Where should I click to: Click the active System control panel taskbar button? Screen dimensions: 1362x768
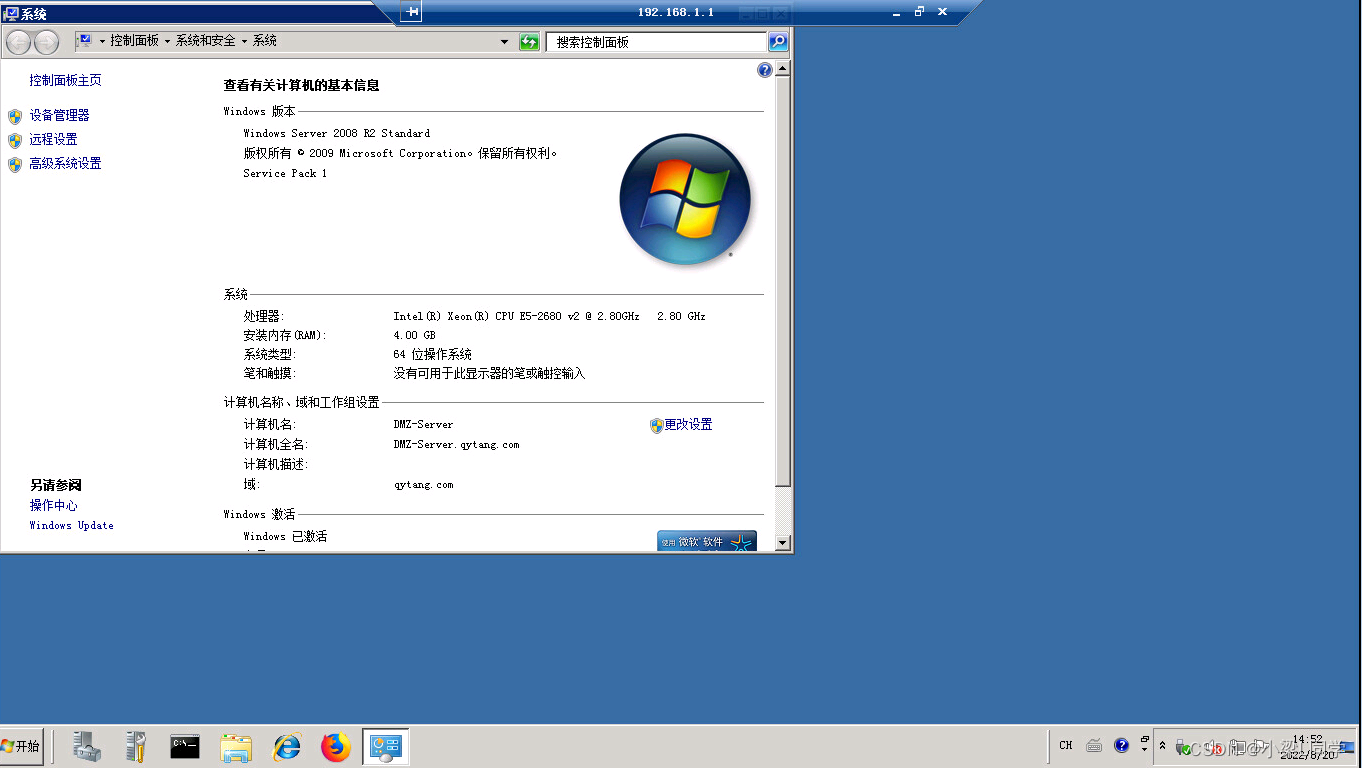pos(386,747)
